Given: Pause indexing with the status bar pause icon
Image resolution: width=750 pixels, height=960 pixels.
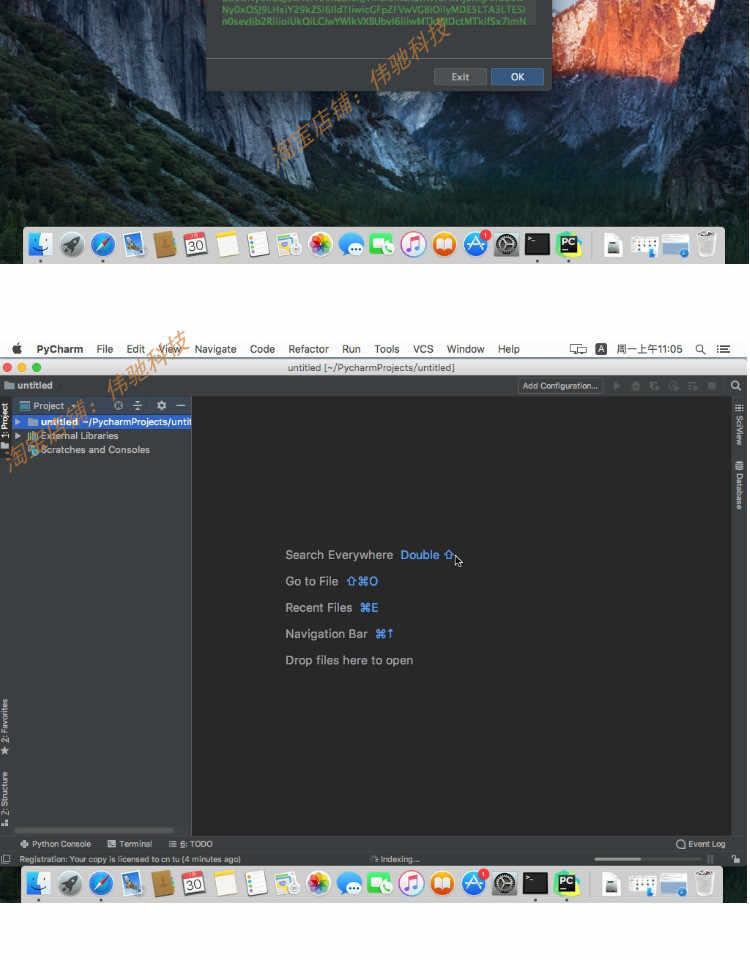Looking at the screenshot, I should point(710,860).
